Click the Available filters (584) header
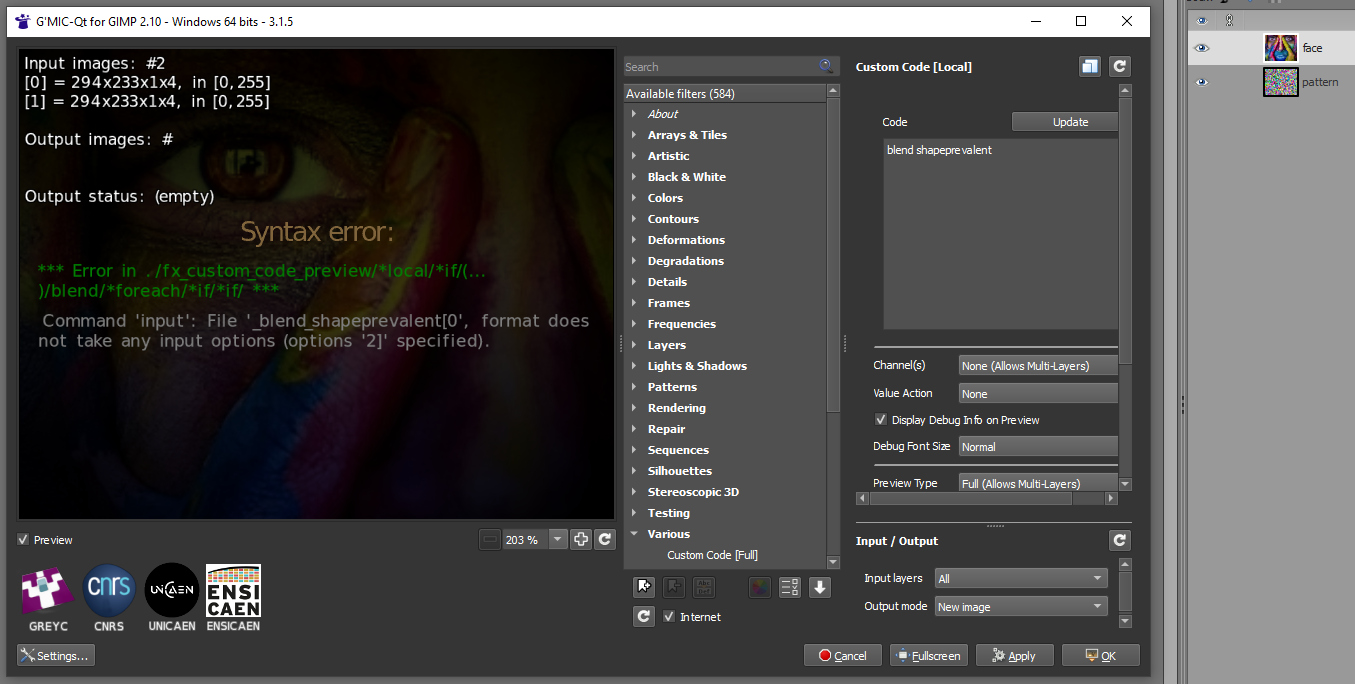 point(725,94)
